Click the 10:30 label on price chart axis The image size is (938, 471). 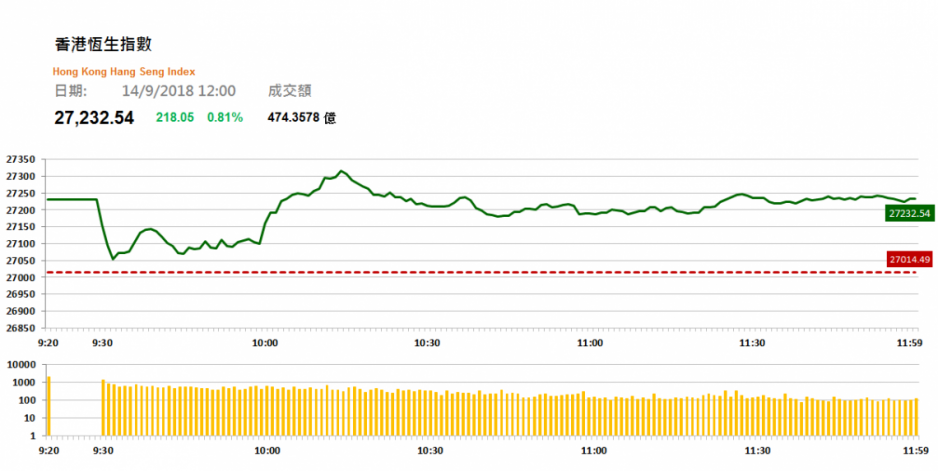pos(428,343)
